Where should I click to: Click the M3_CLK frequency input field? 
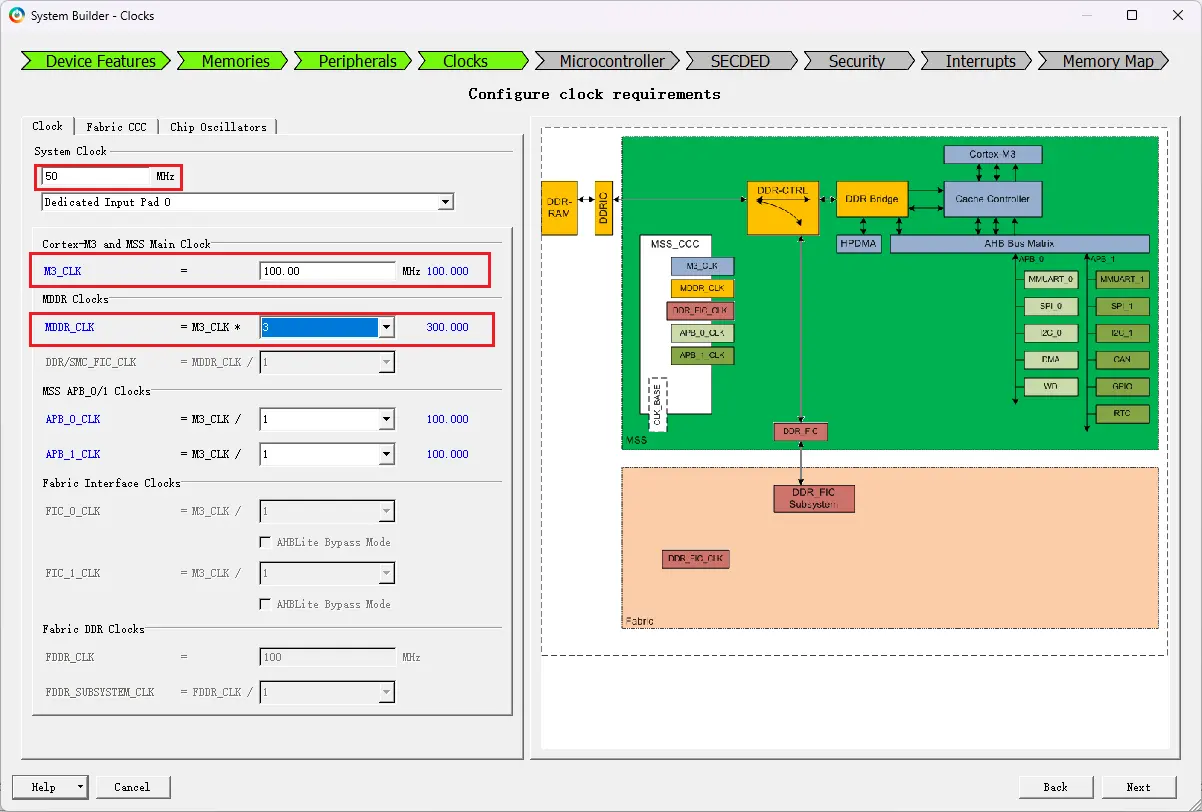[x=327, y=271]
